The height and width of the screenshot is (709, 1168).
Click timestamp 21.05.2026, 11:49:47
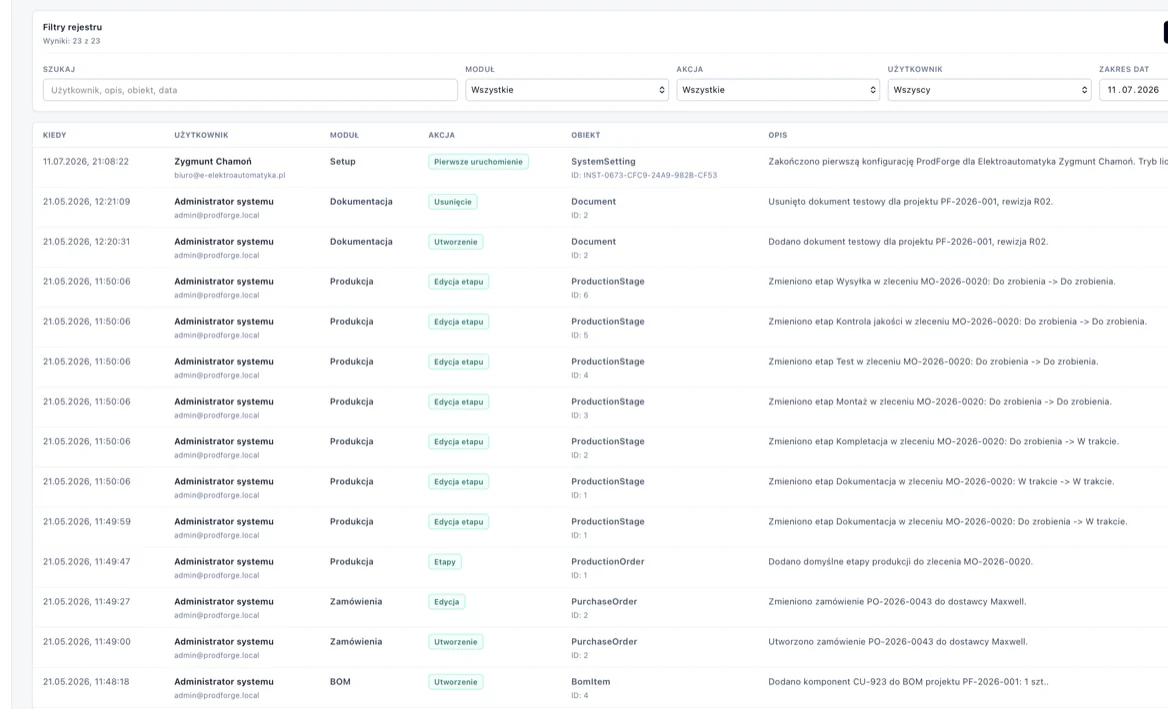[x=86, y=562]
